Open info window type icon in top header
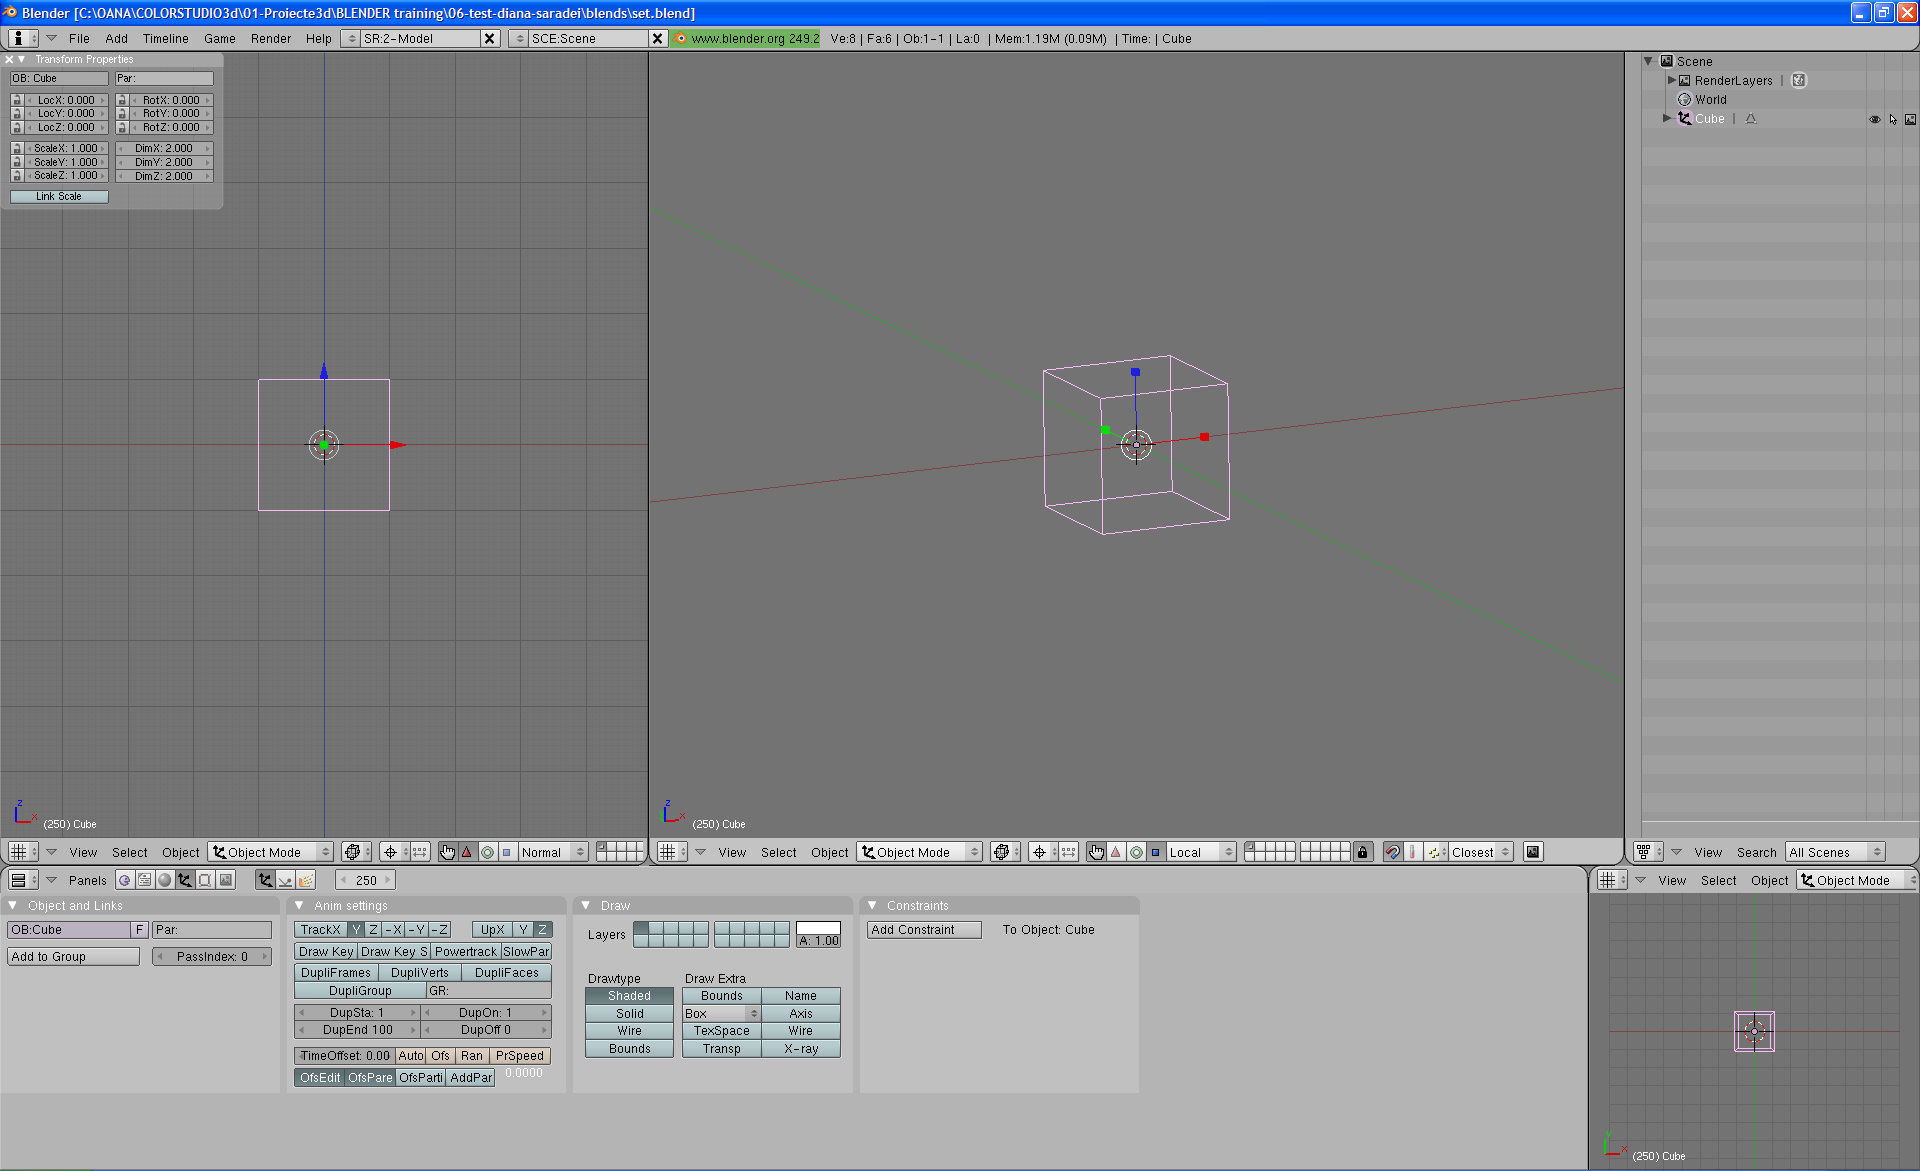The image size is (1920, 1171). 23,38
